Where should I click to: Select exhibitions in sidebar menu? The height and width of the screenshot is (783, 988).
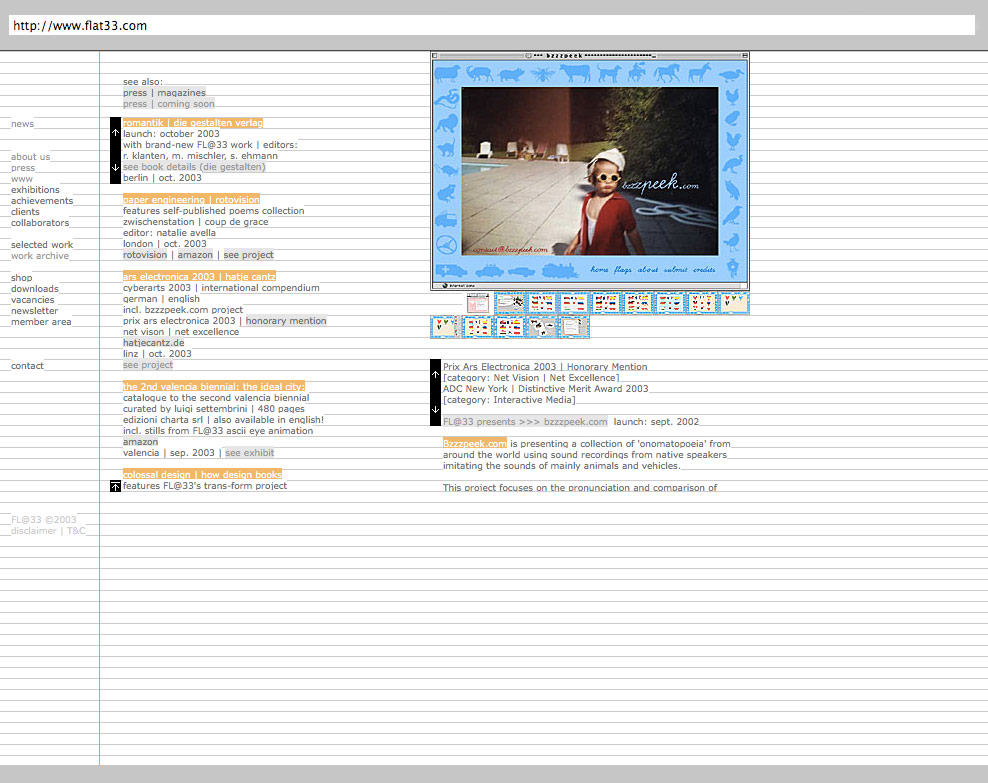click(35, 190)
